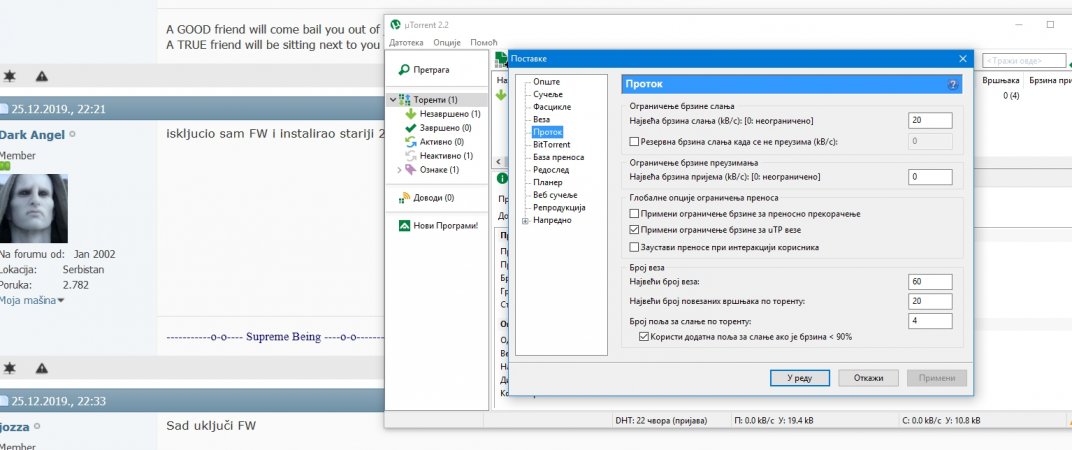Viewport: 1072px width, 450px height.
Task: Click the forum warning triangle icon above first post
Action: (x=42, y=76)
